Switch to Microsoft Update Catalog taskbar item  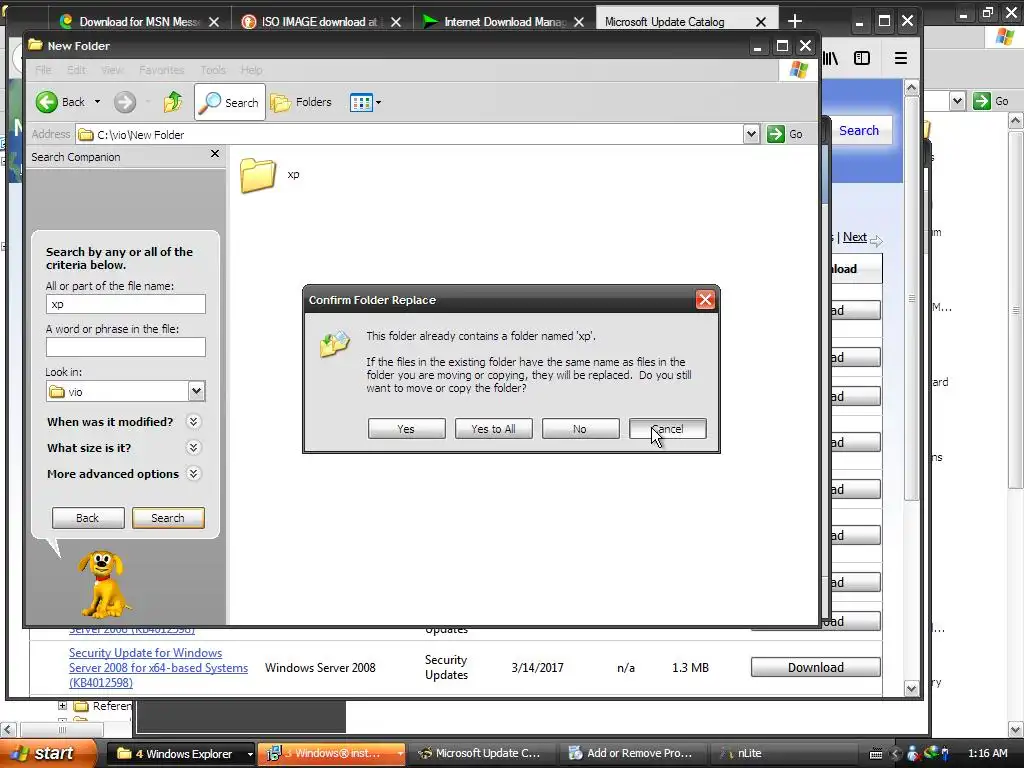481,753
